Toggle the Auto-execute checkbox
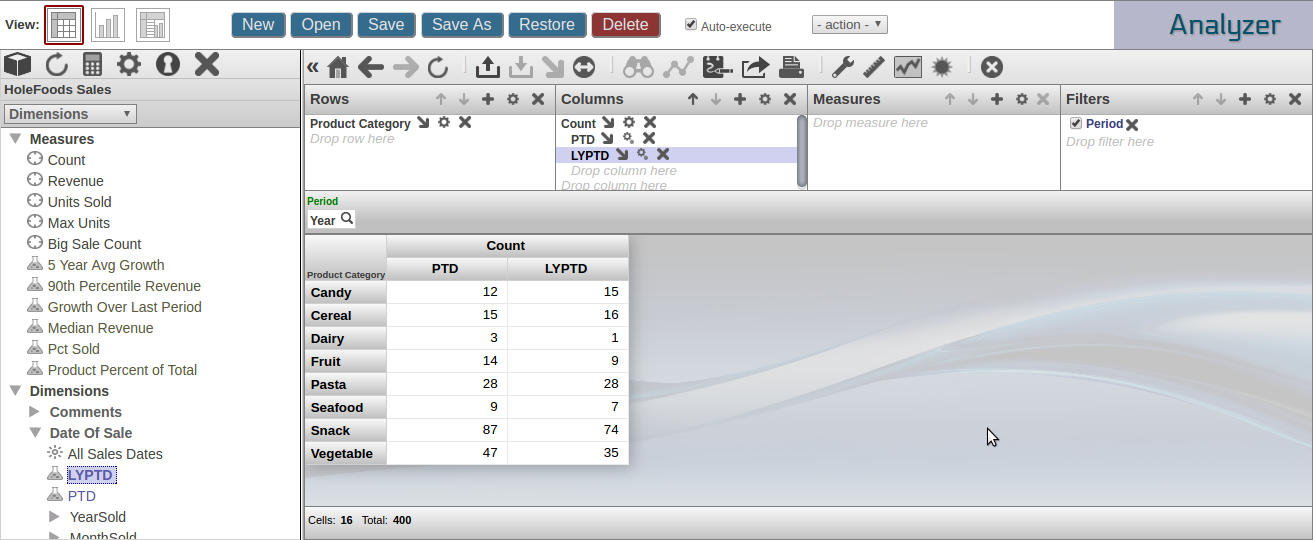This screenshot has width=1313, height=540. tap(691, 24)
